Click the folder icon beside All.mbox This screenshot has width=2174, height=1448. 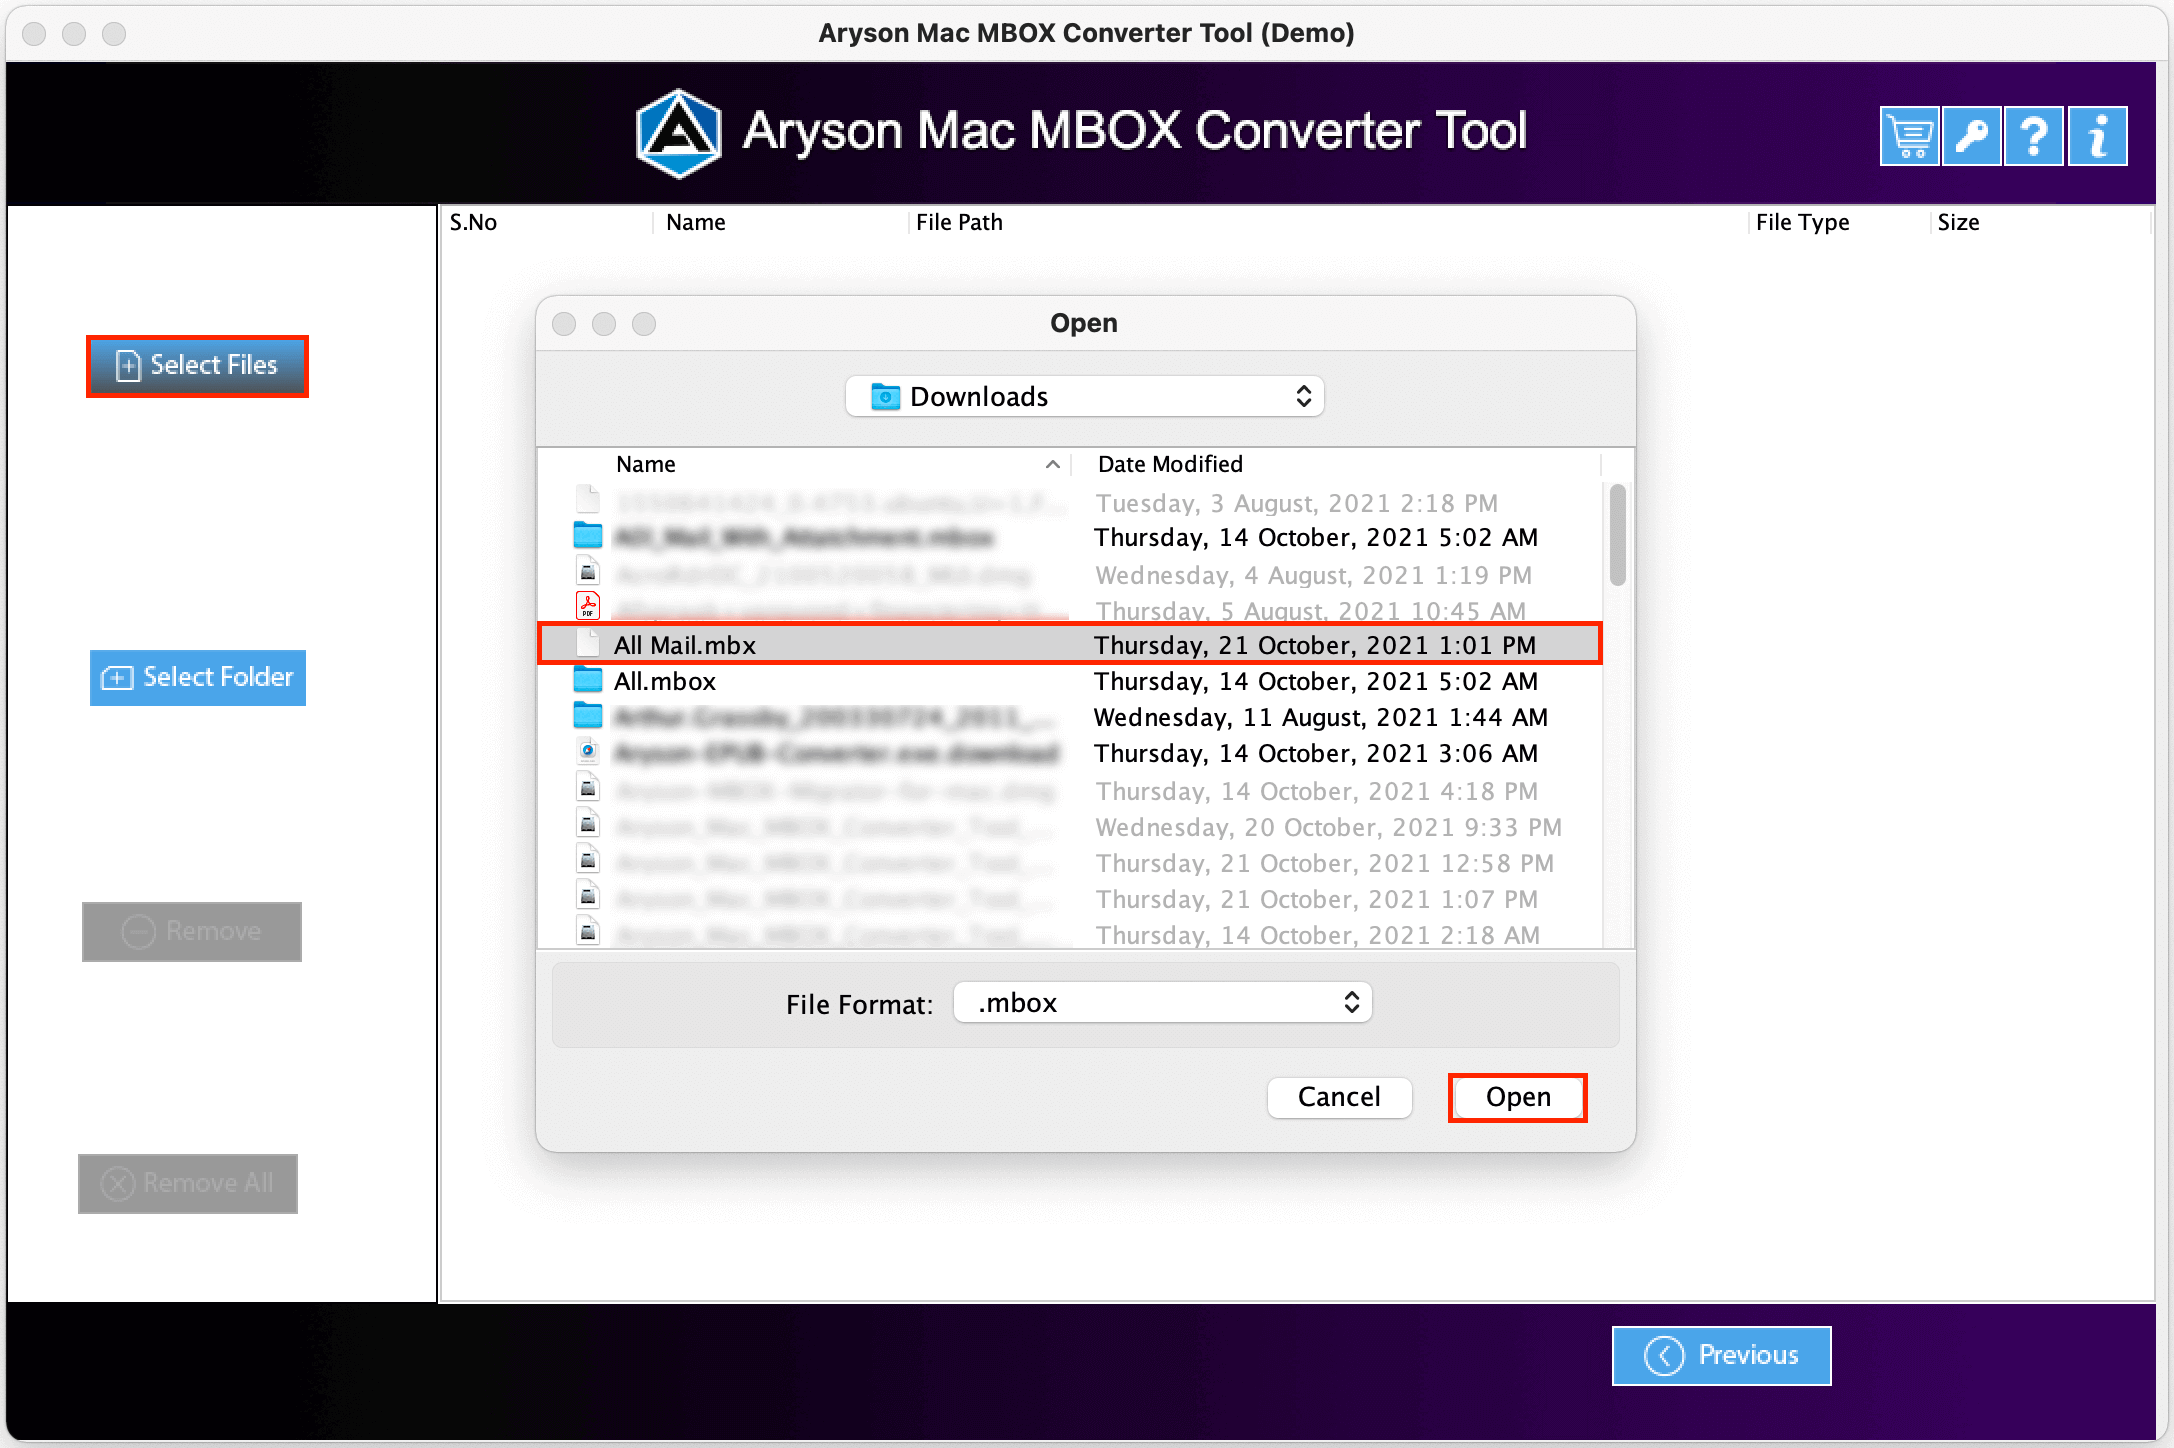click(588, 680)
